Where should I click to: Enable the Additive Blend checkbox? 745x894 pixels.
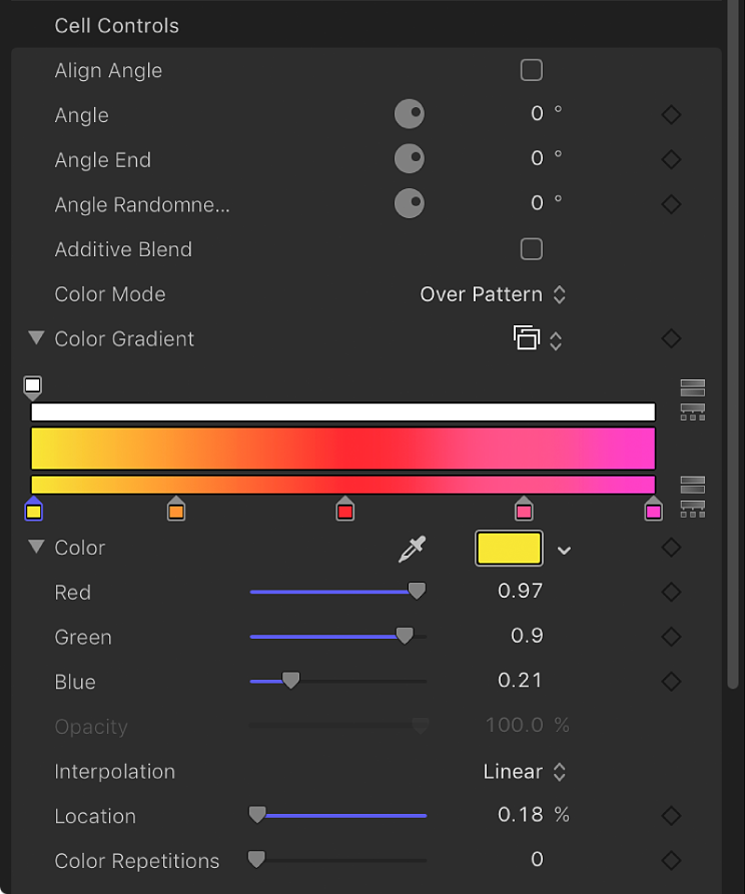point(531,249)
